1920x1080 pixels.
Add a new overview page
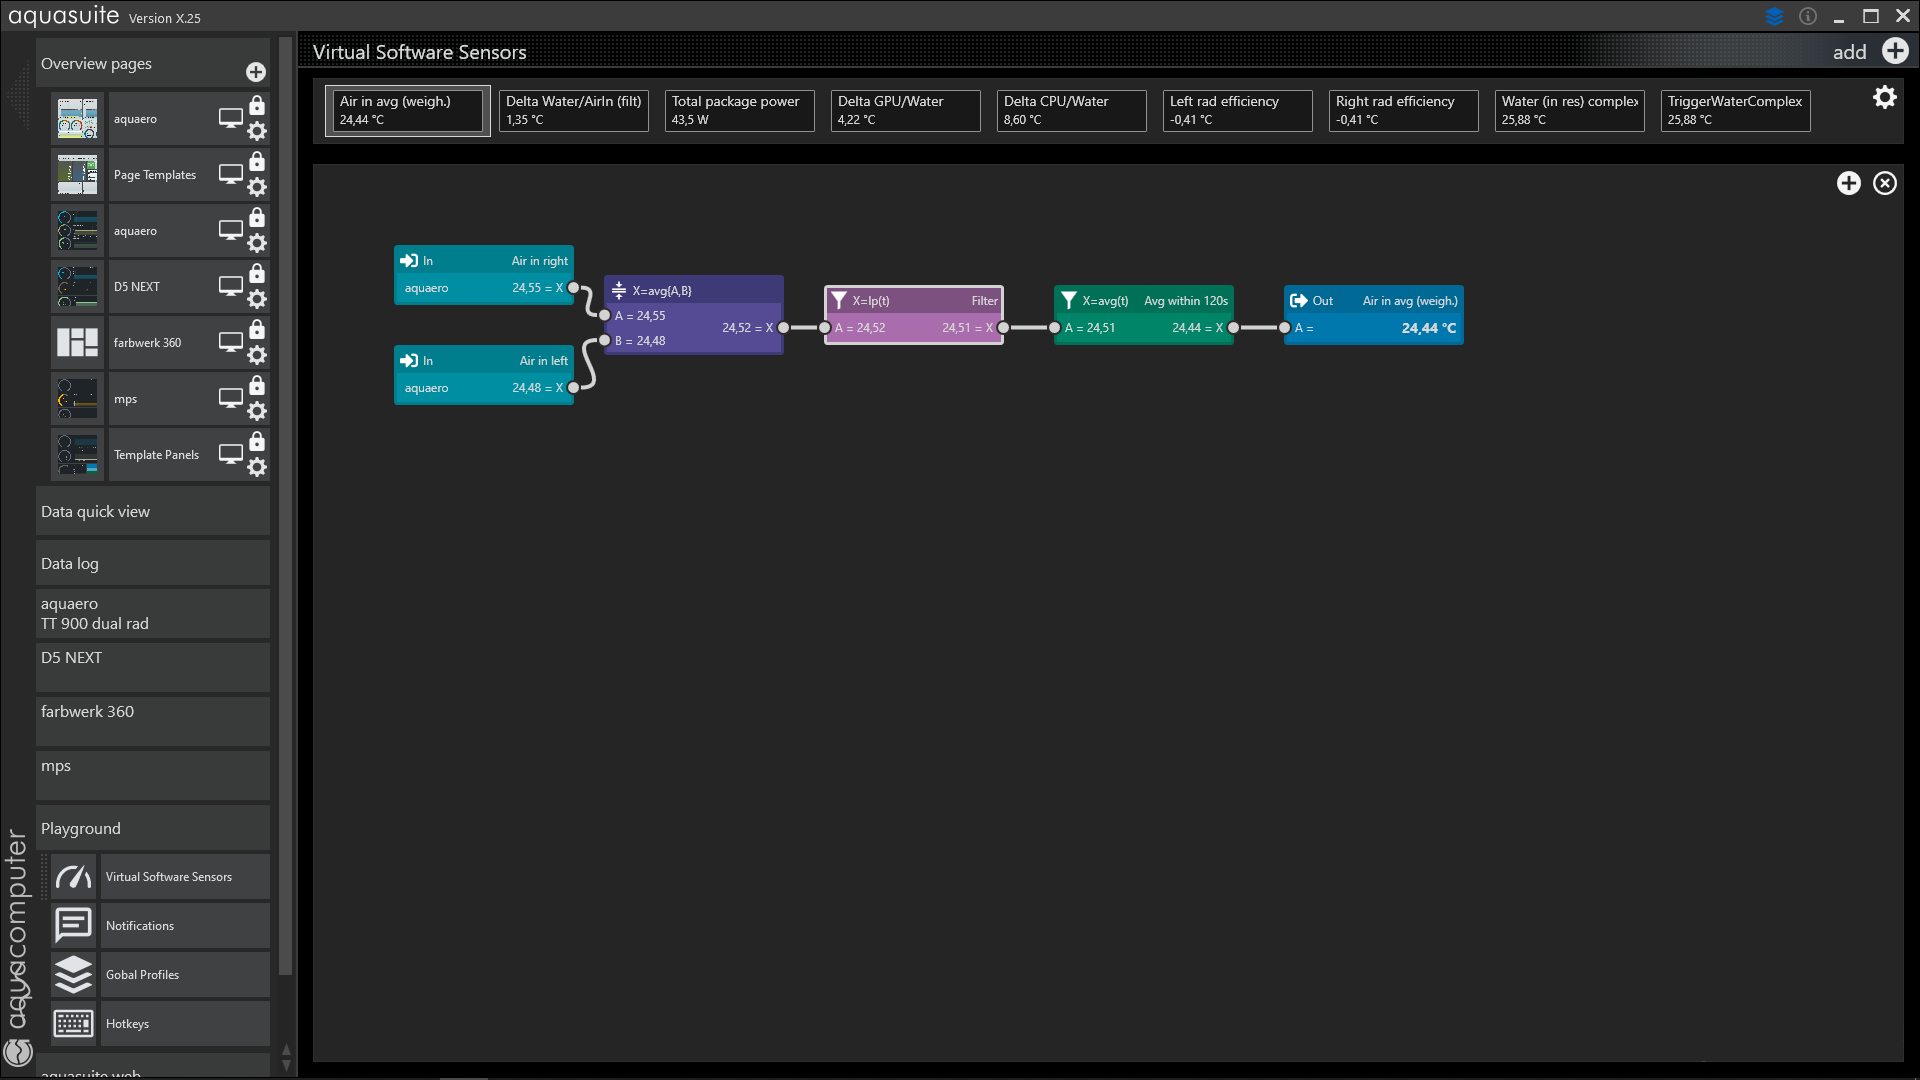[256, 72]
